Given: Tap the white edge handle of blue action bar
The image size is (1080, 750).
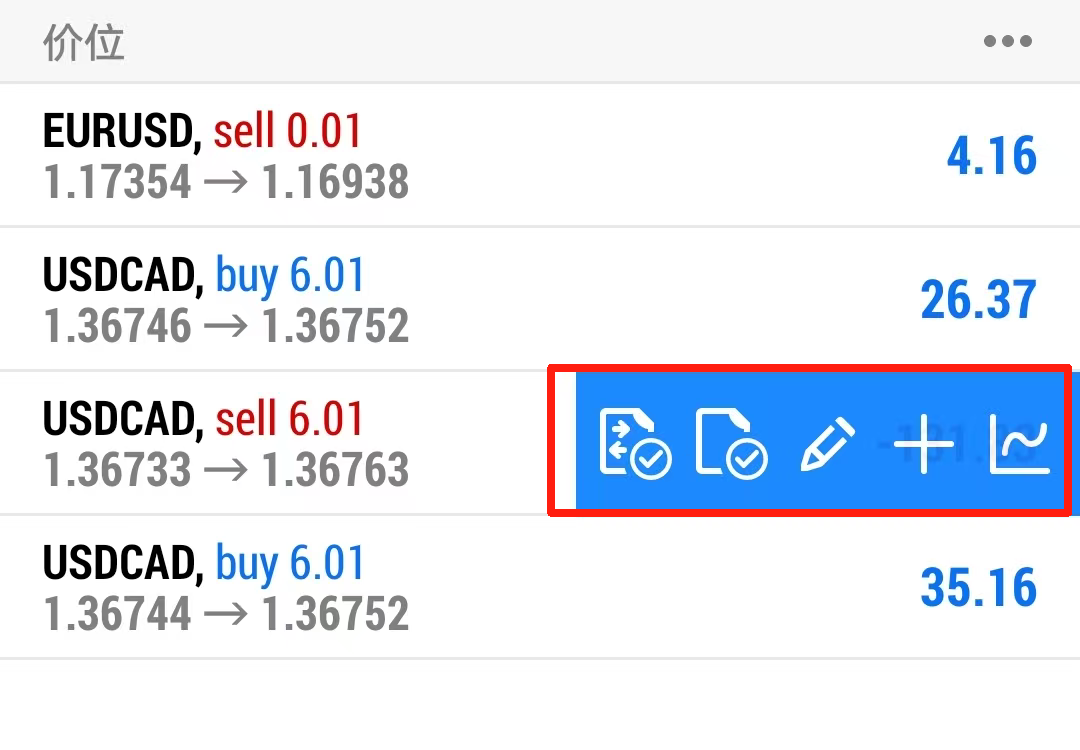Looking at the screenshot, I should tap(567, 442).
